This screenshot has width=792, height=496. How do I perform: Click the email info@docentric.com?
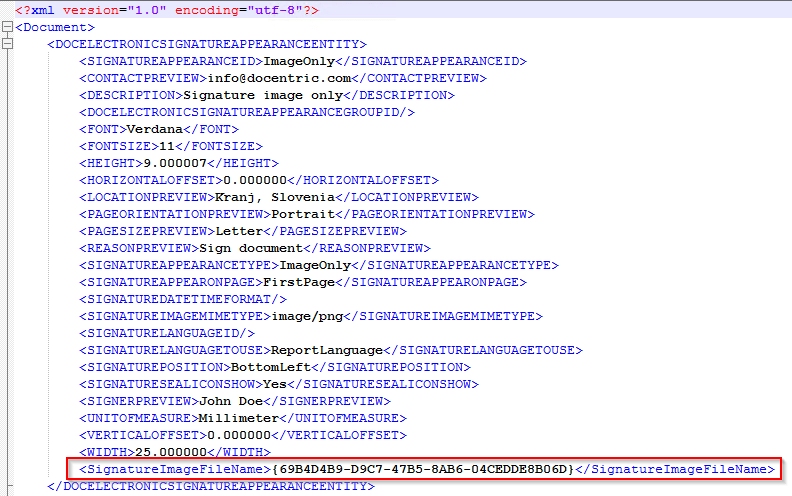pos(279,78)
